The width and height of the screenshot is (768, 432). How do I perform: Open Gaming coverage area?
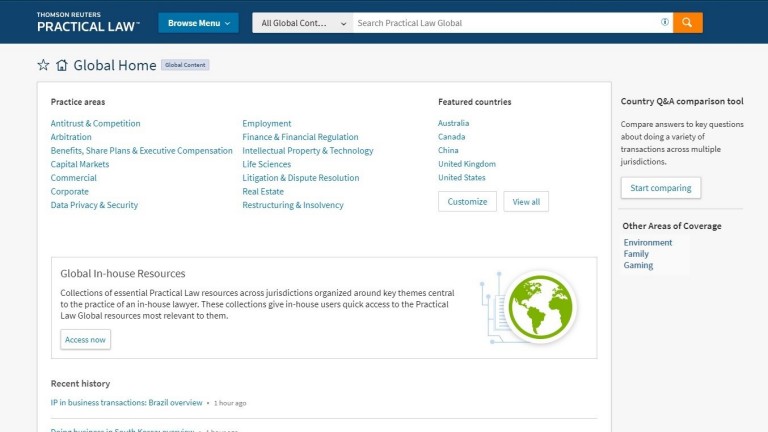click(638, 265)
